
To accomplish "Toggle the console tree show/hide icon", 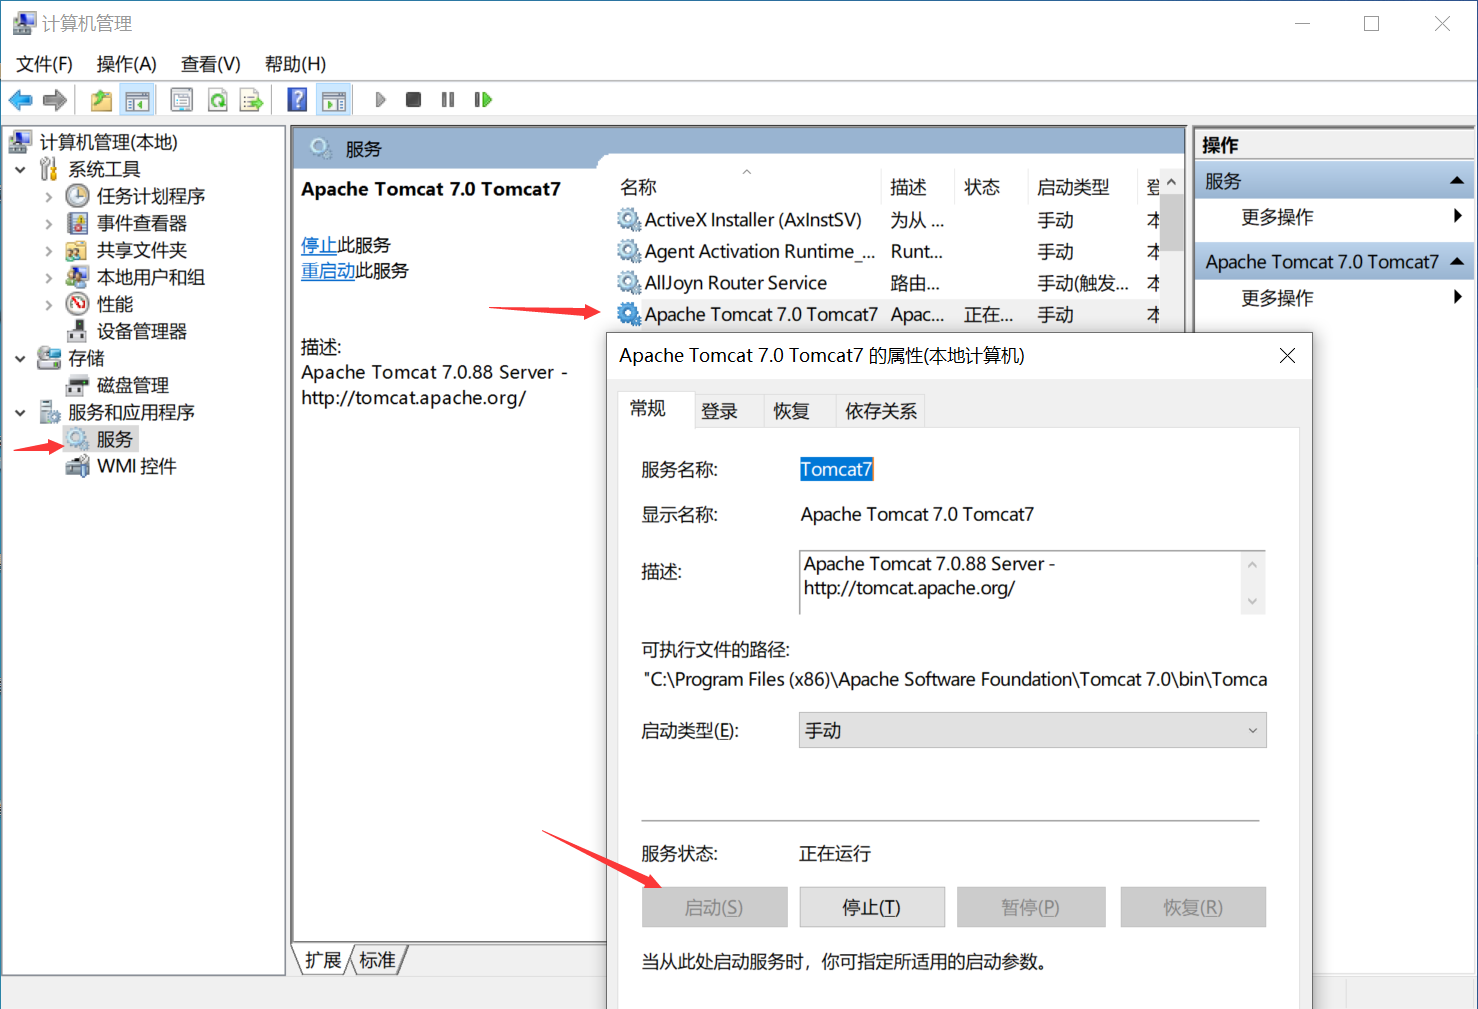I will 137,100.
